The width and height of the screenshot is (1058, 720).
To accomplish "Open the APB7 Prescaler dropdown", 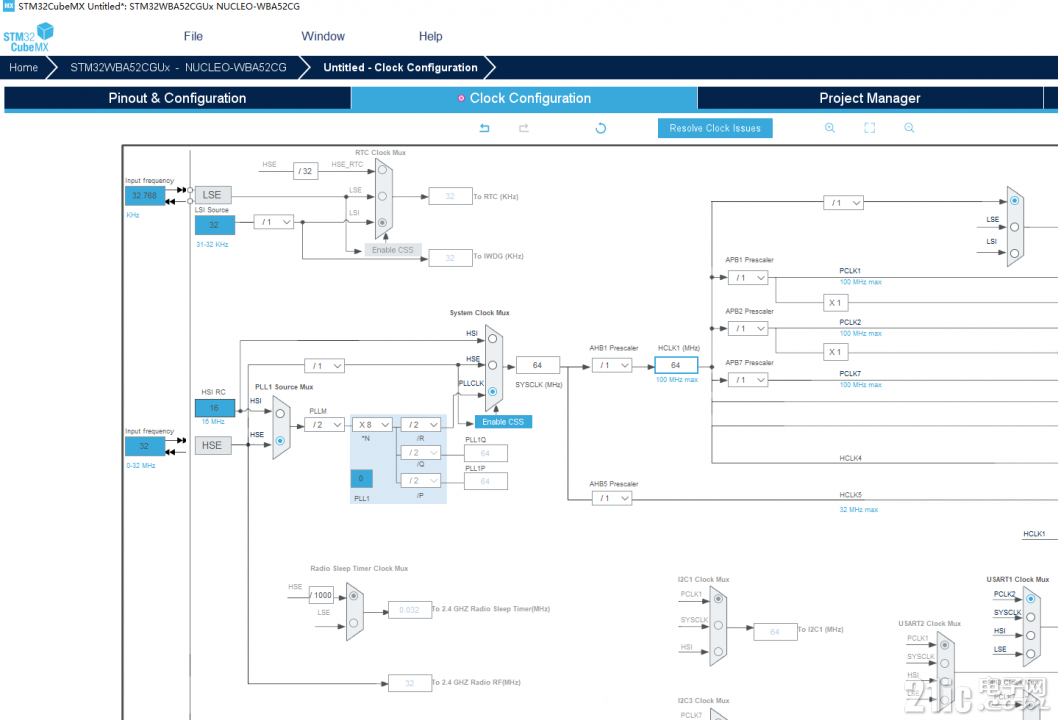I will [748, 380].
